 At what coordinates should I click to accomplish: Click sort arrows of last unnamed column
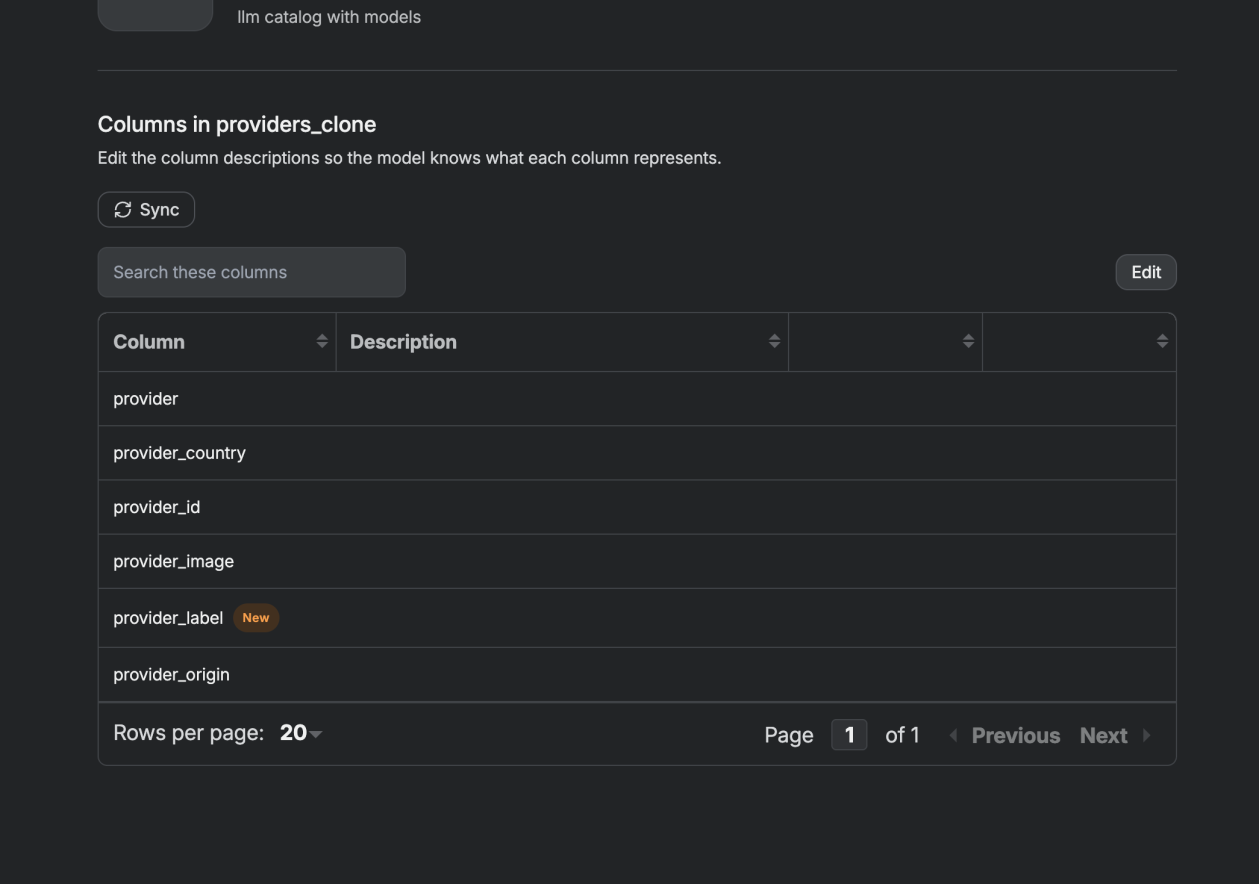pyautogui.click(x=1162, y=342)
